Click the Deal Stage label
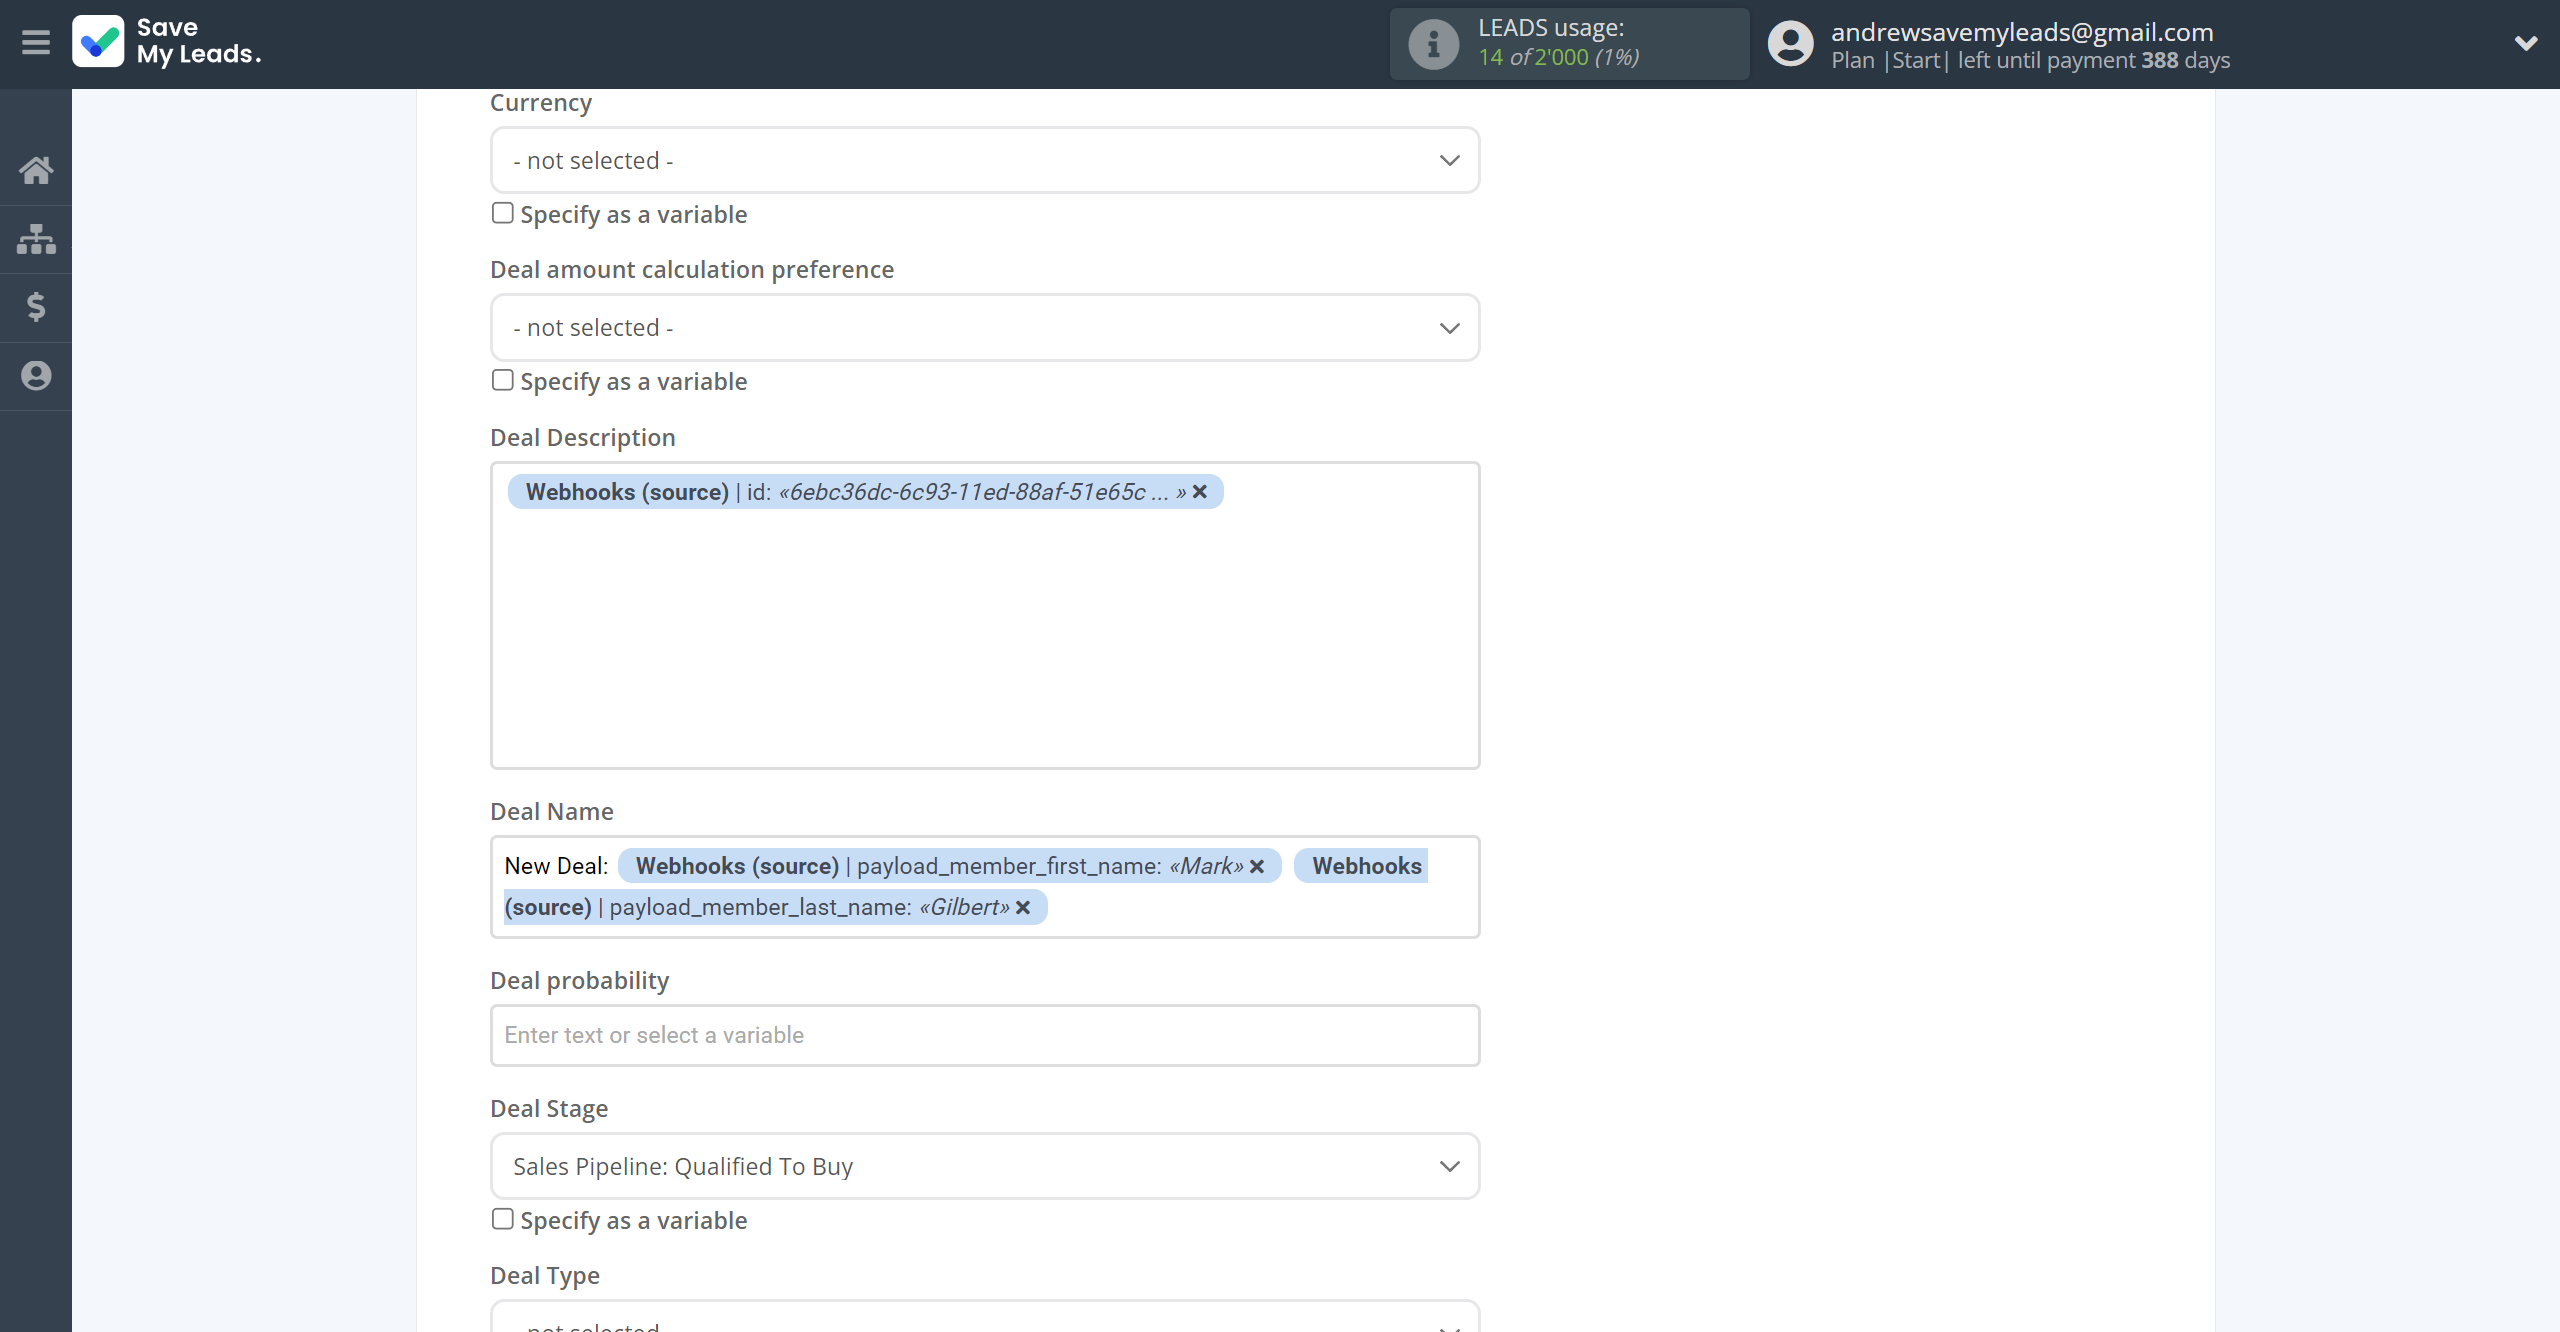Image resolution: width=2560 pixels, height=1332 pixels. click(x=549, y=1109)
